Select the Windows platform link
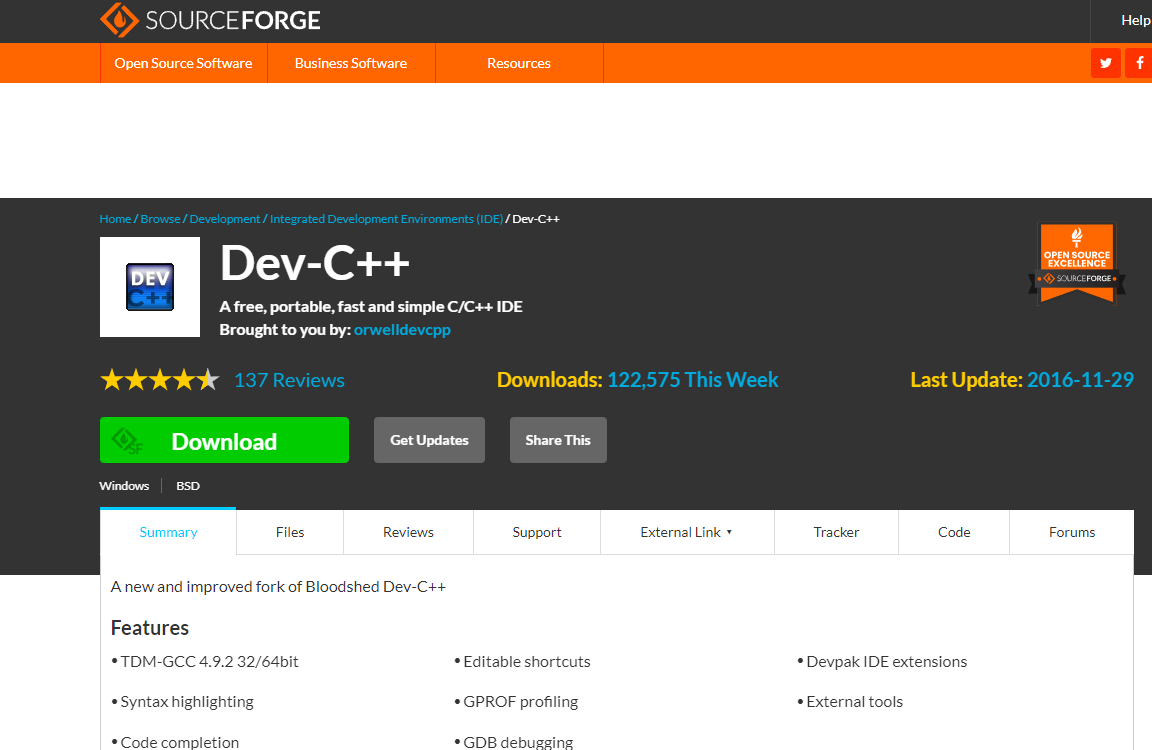1152x750 pixels. pyautogui.click(x=124, y=486)
